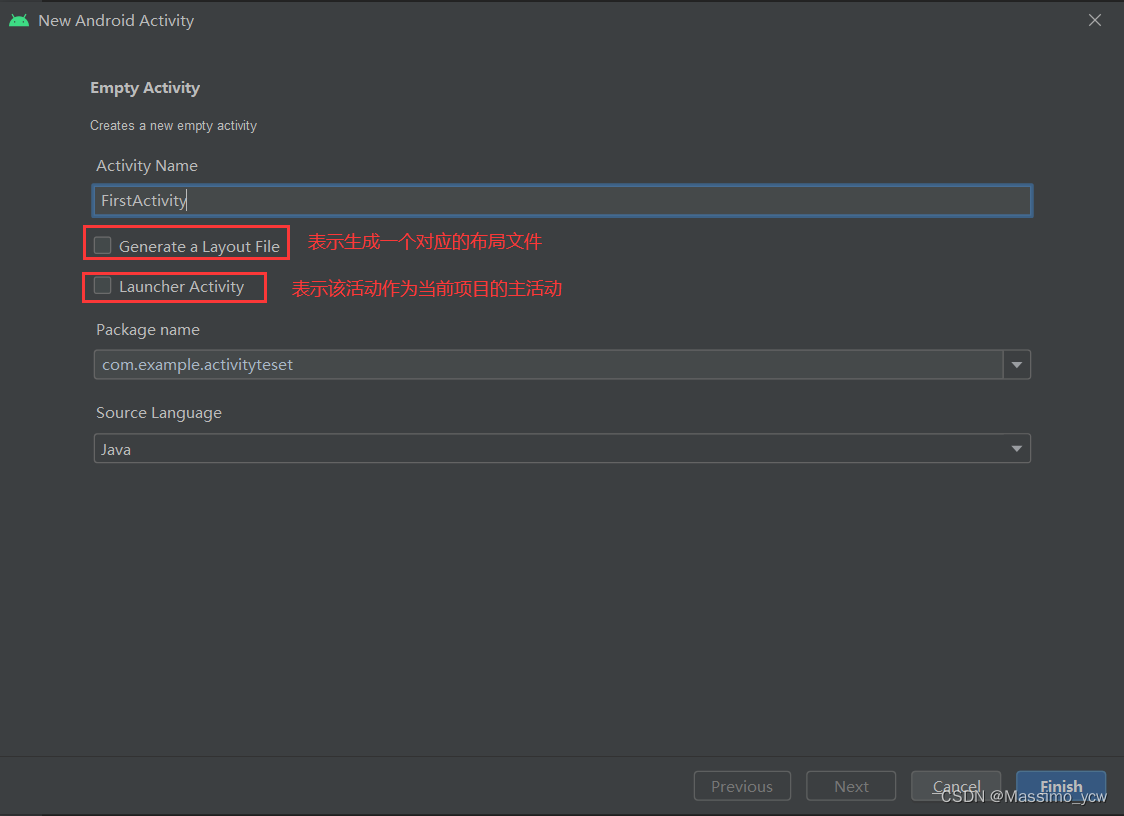The height and width of the screenshot is (816, 1124).
Task: Click the 'Empty Activity' heading
Action: click(145, 87)
